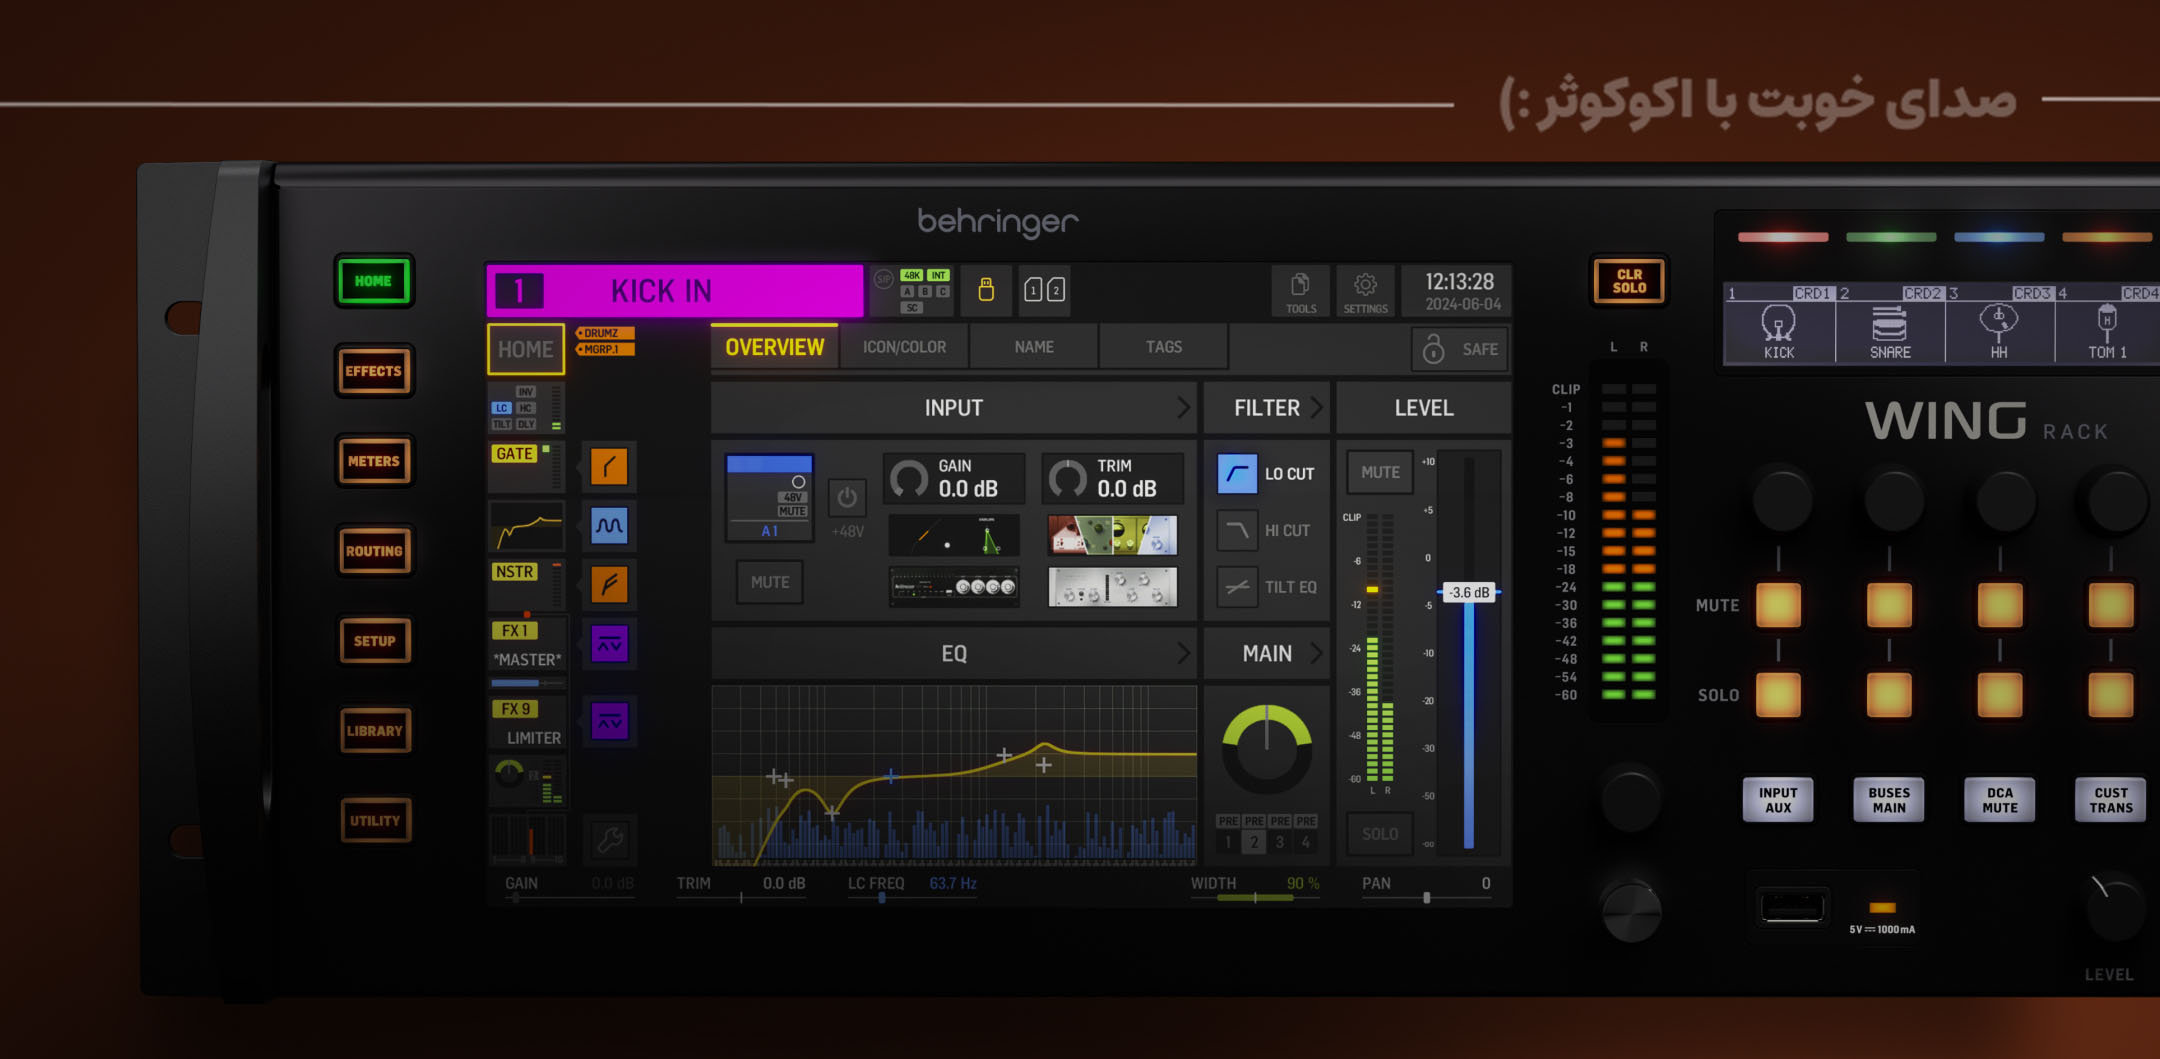2160x1059 pixels.
Task: Open the orange gate curve icon
Action: [609, 466]
